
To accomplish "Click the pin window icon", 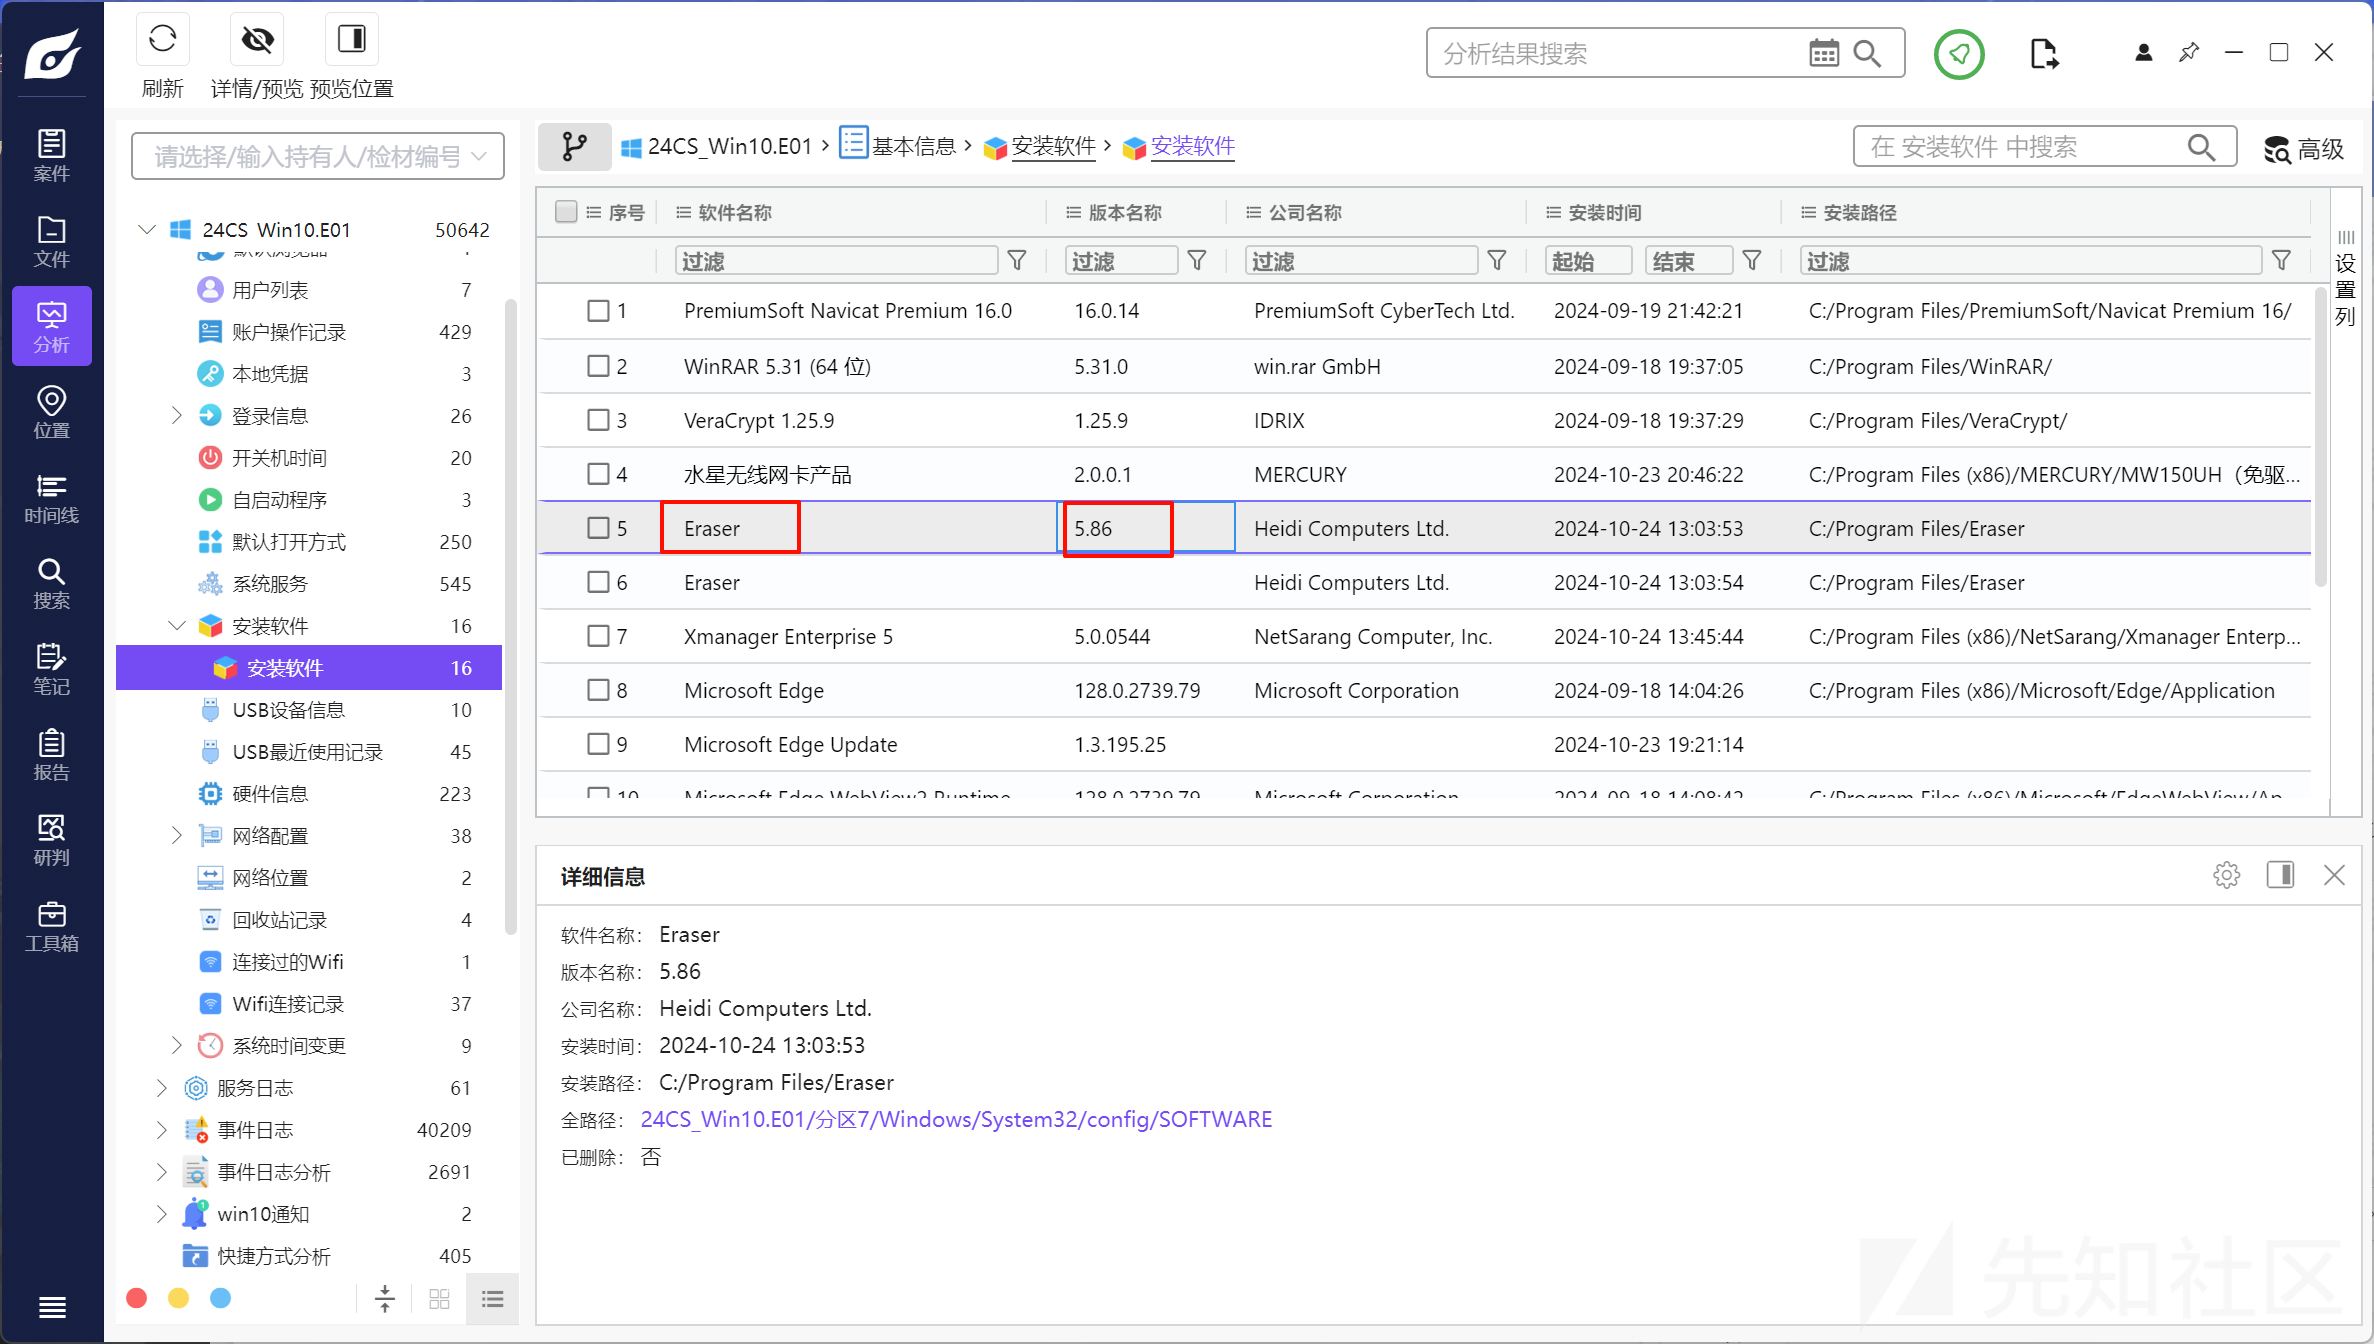I will (2188, 53).
